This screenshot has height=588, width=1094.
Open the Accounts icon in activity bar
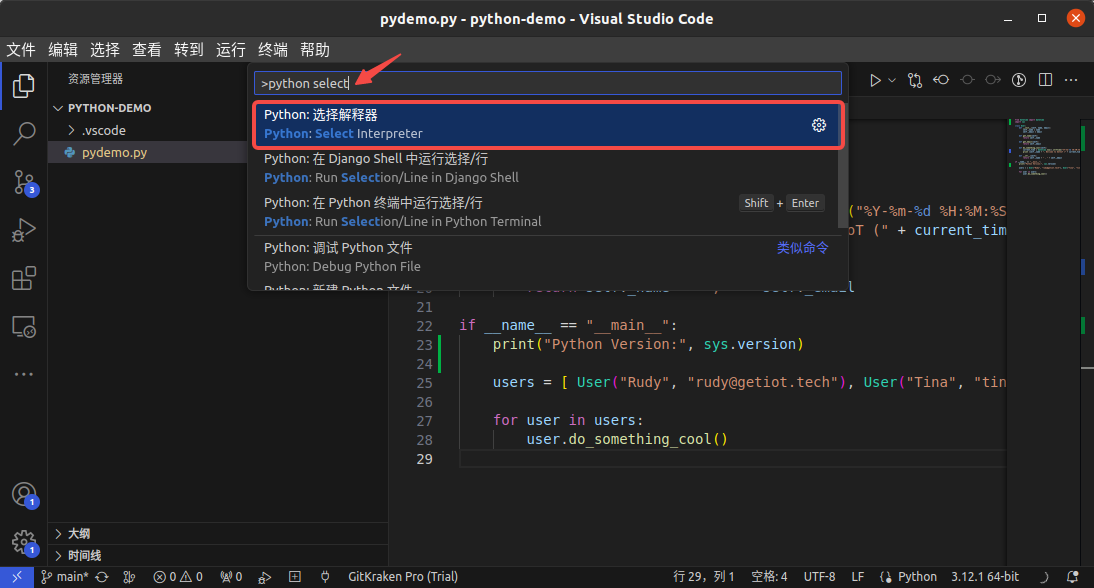[23, 495]
